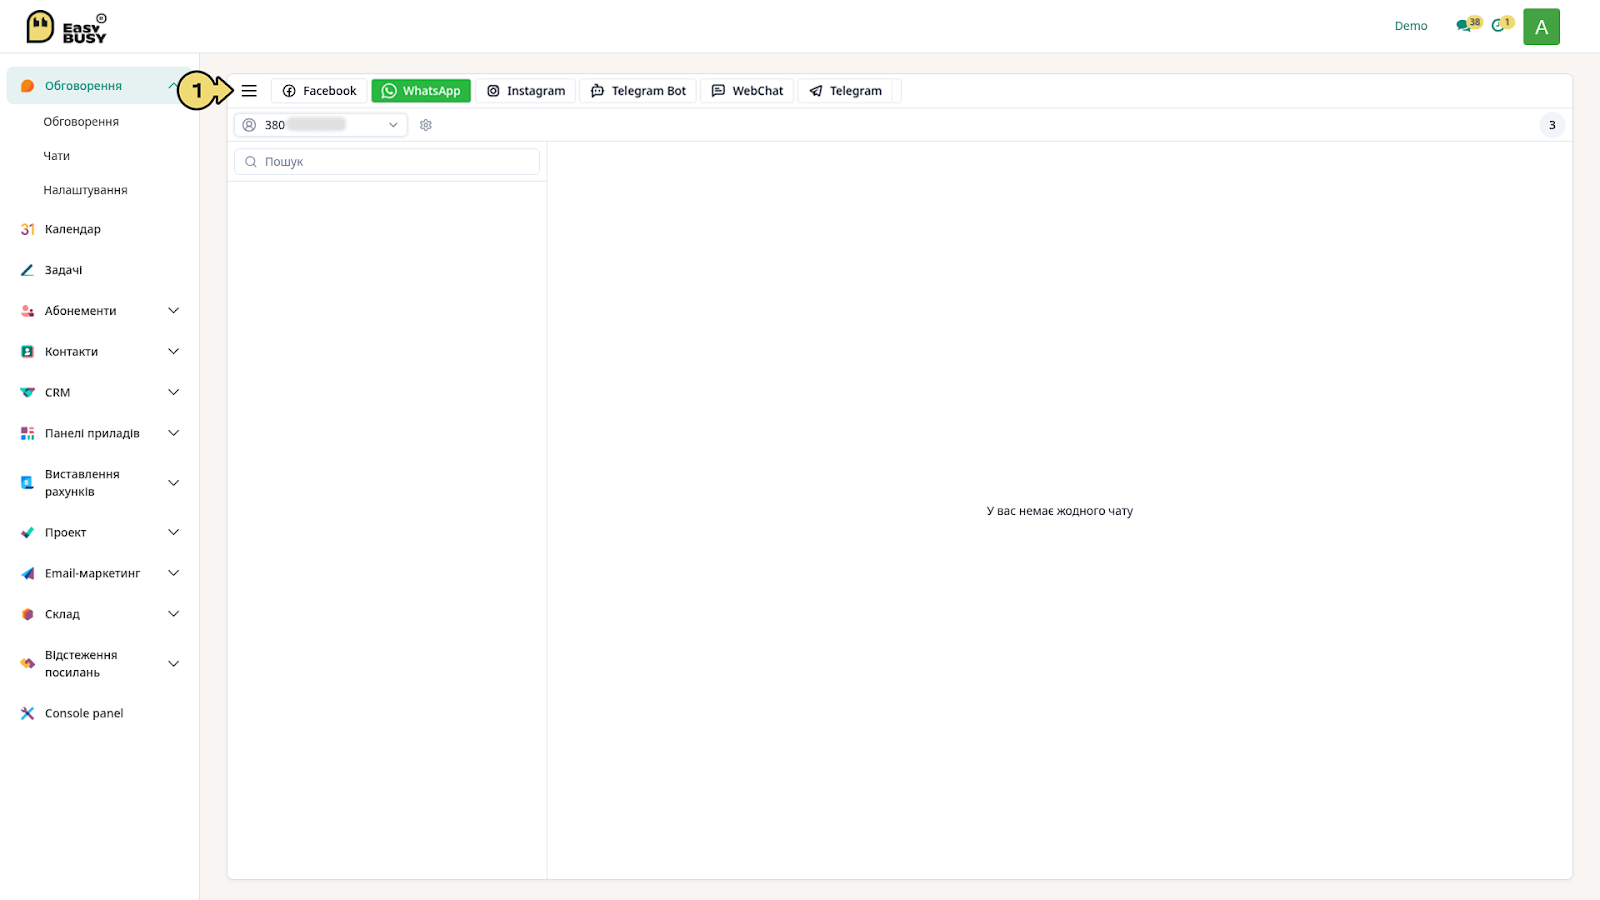Click the Абонементи people icon
This screenshot has width=1600, height=900.
click(x=27, y=311)
